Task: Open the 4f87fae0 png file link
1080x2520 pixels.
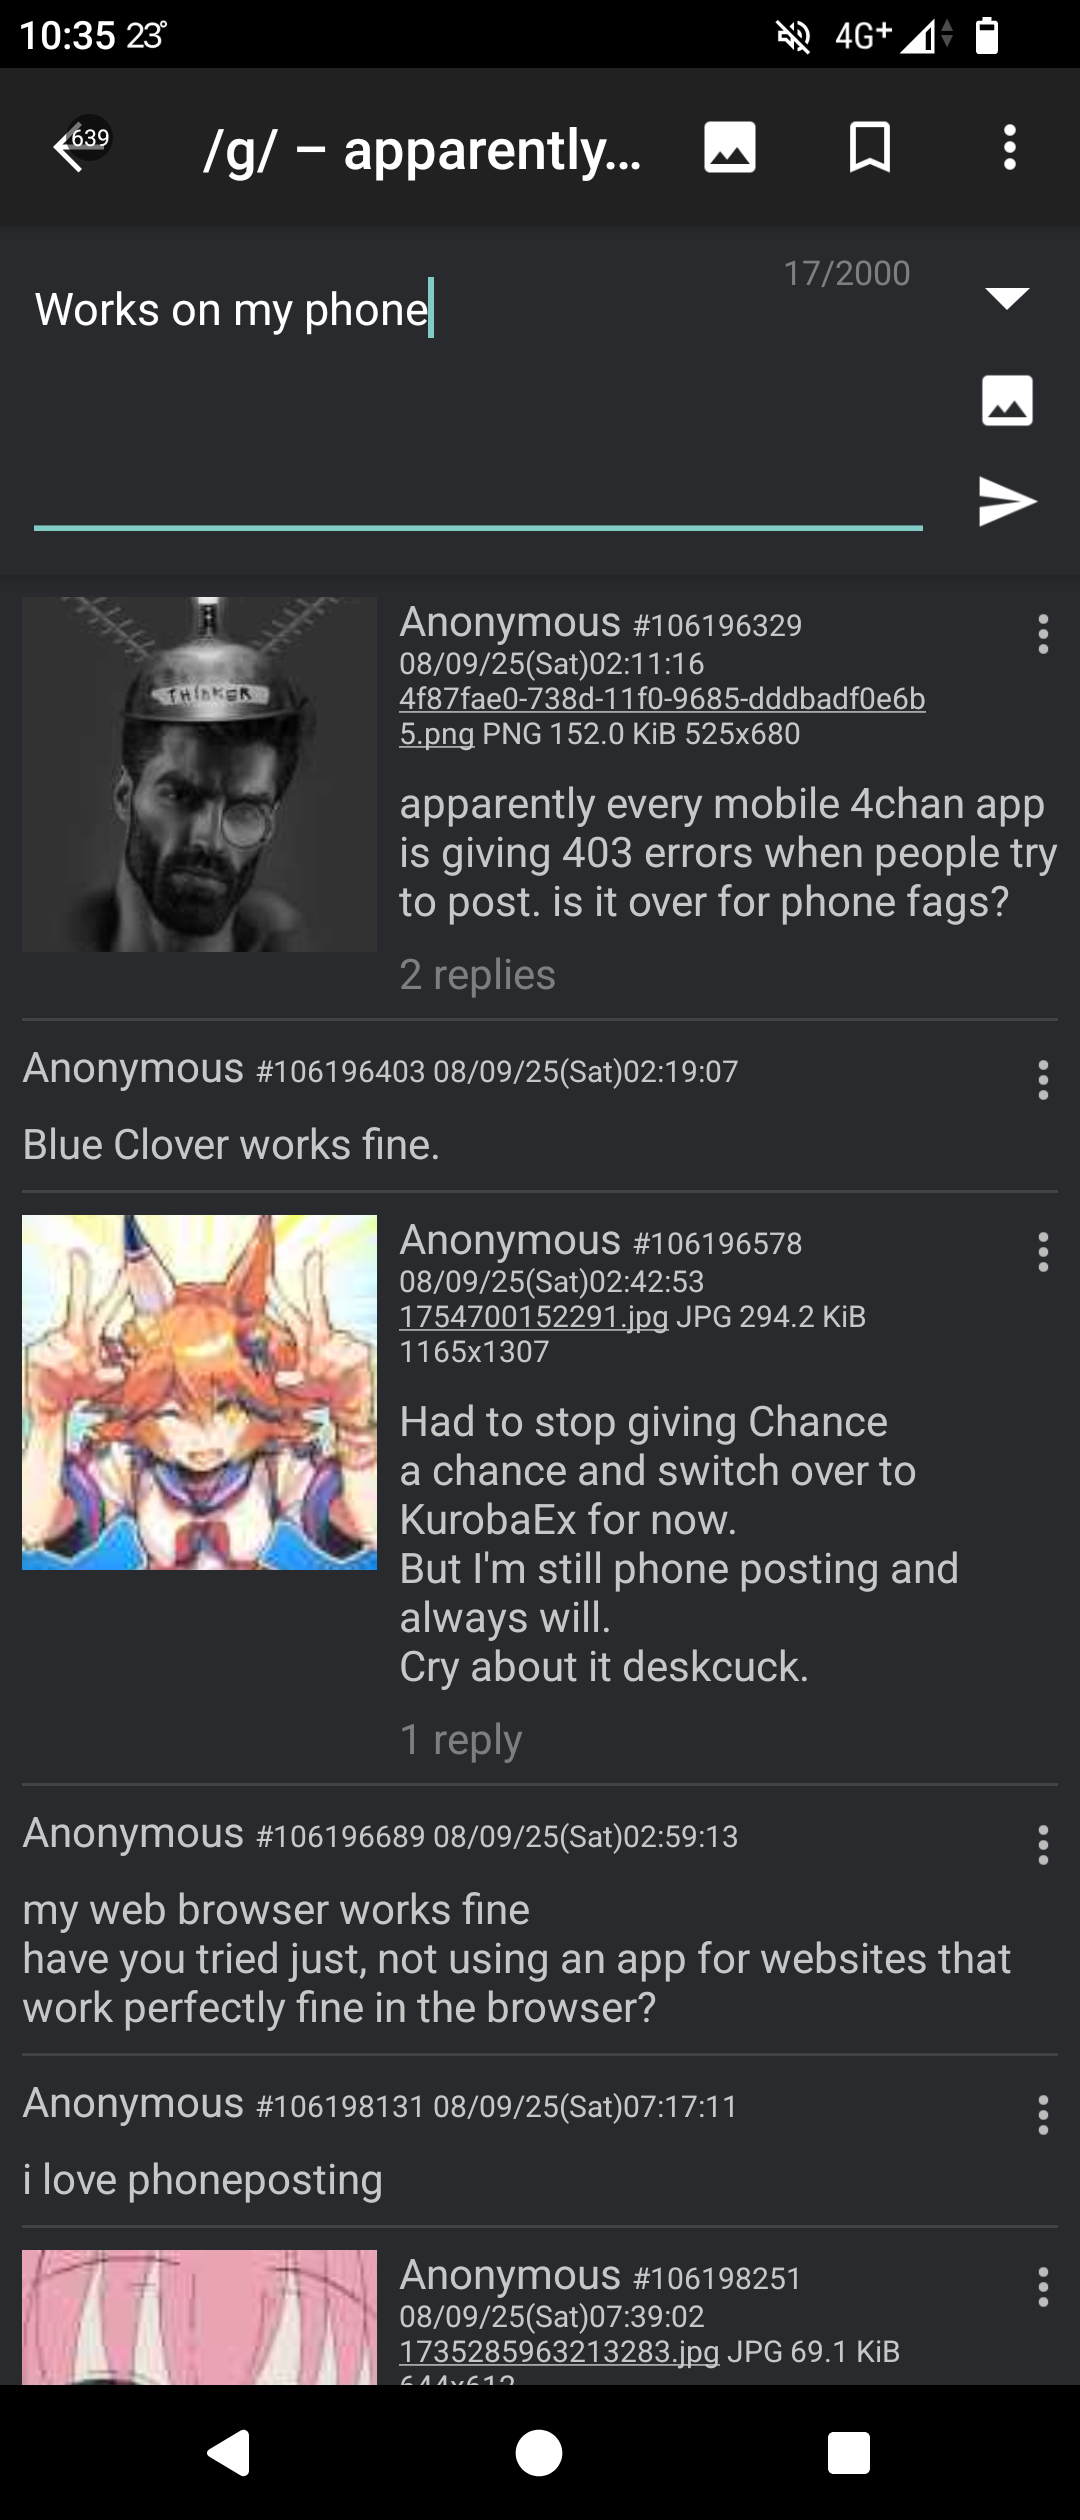Action: click(662, 716)
